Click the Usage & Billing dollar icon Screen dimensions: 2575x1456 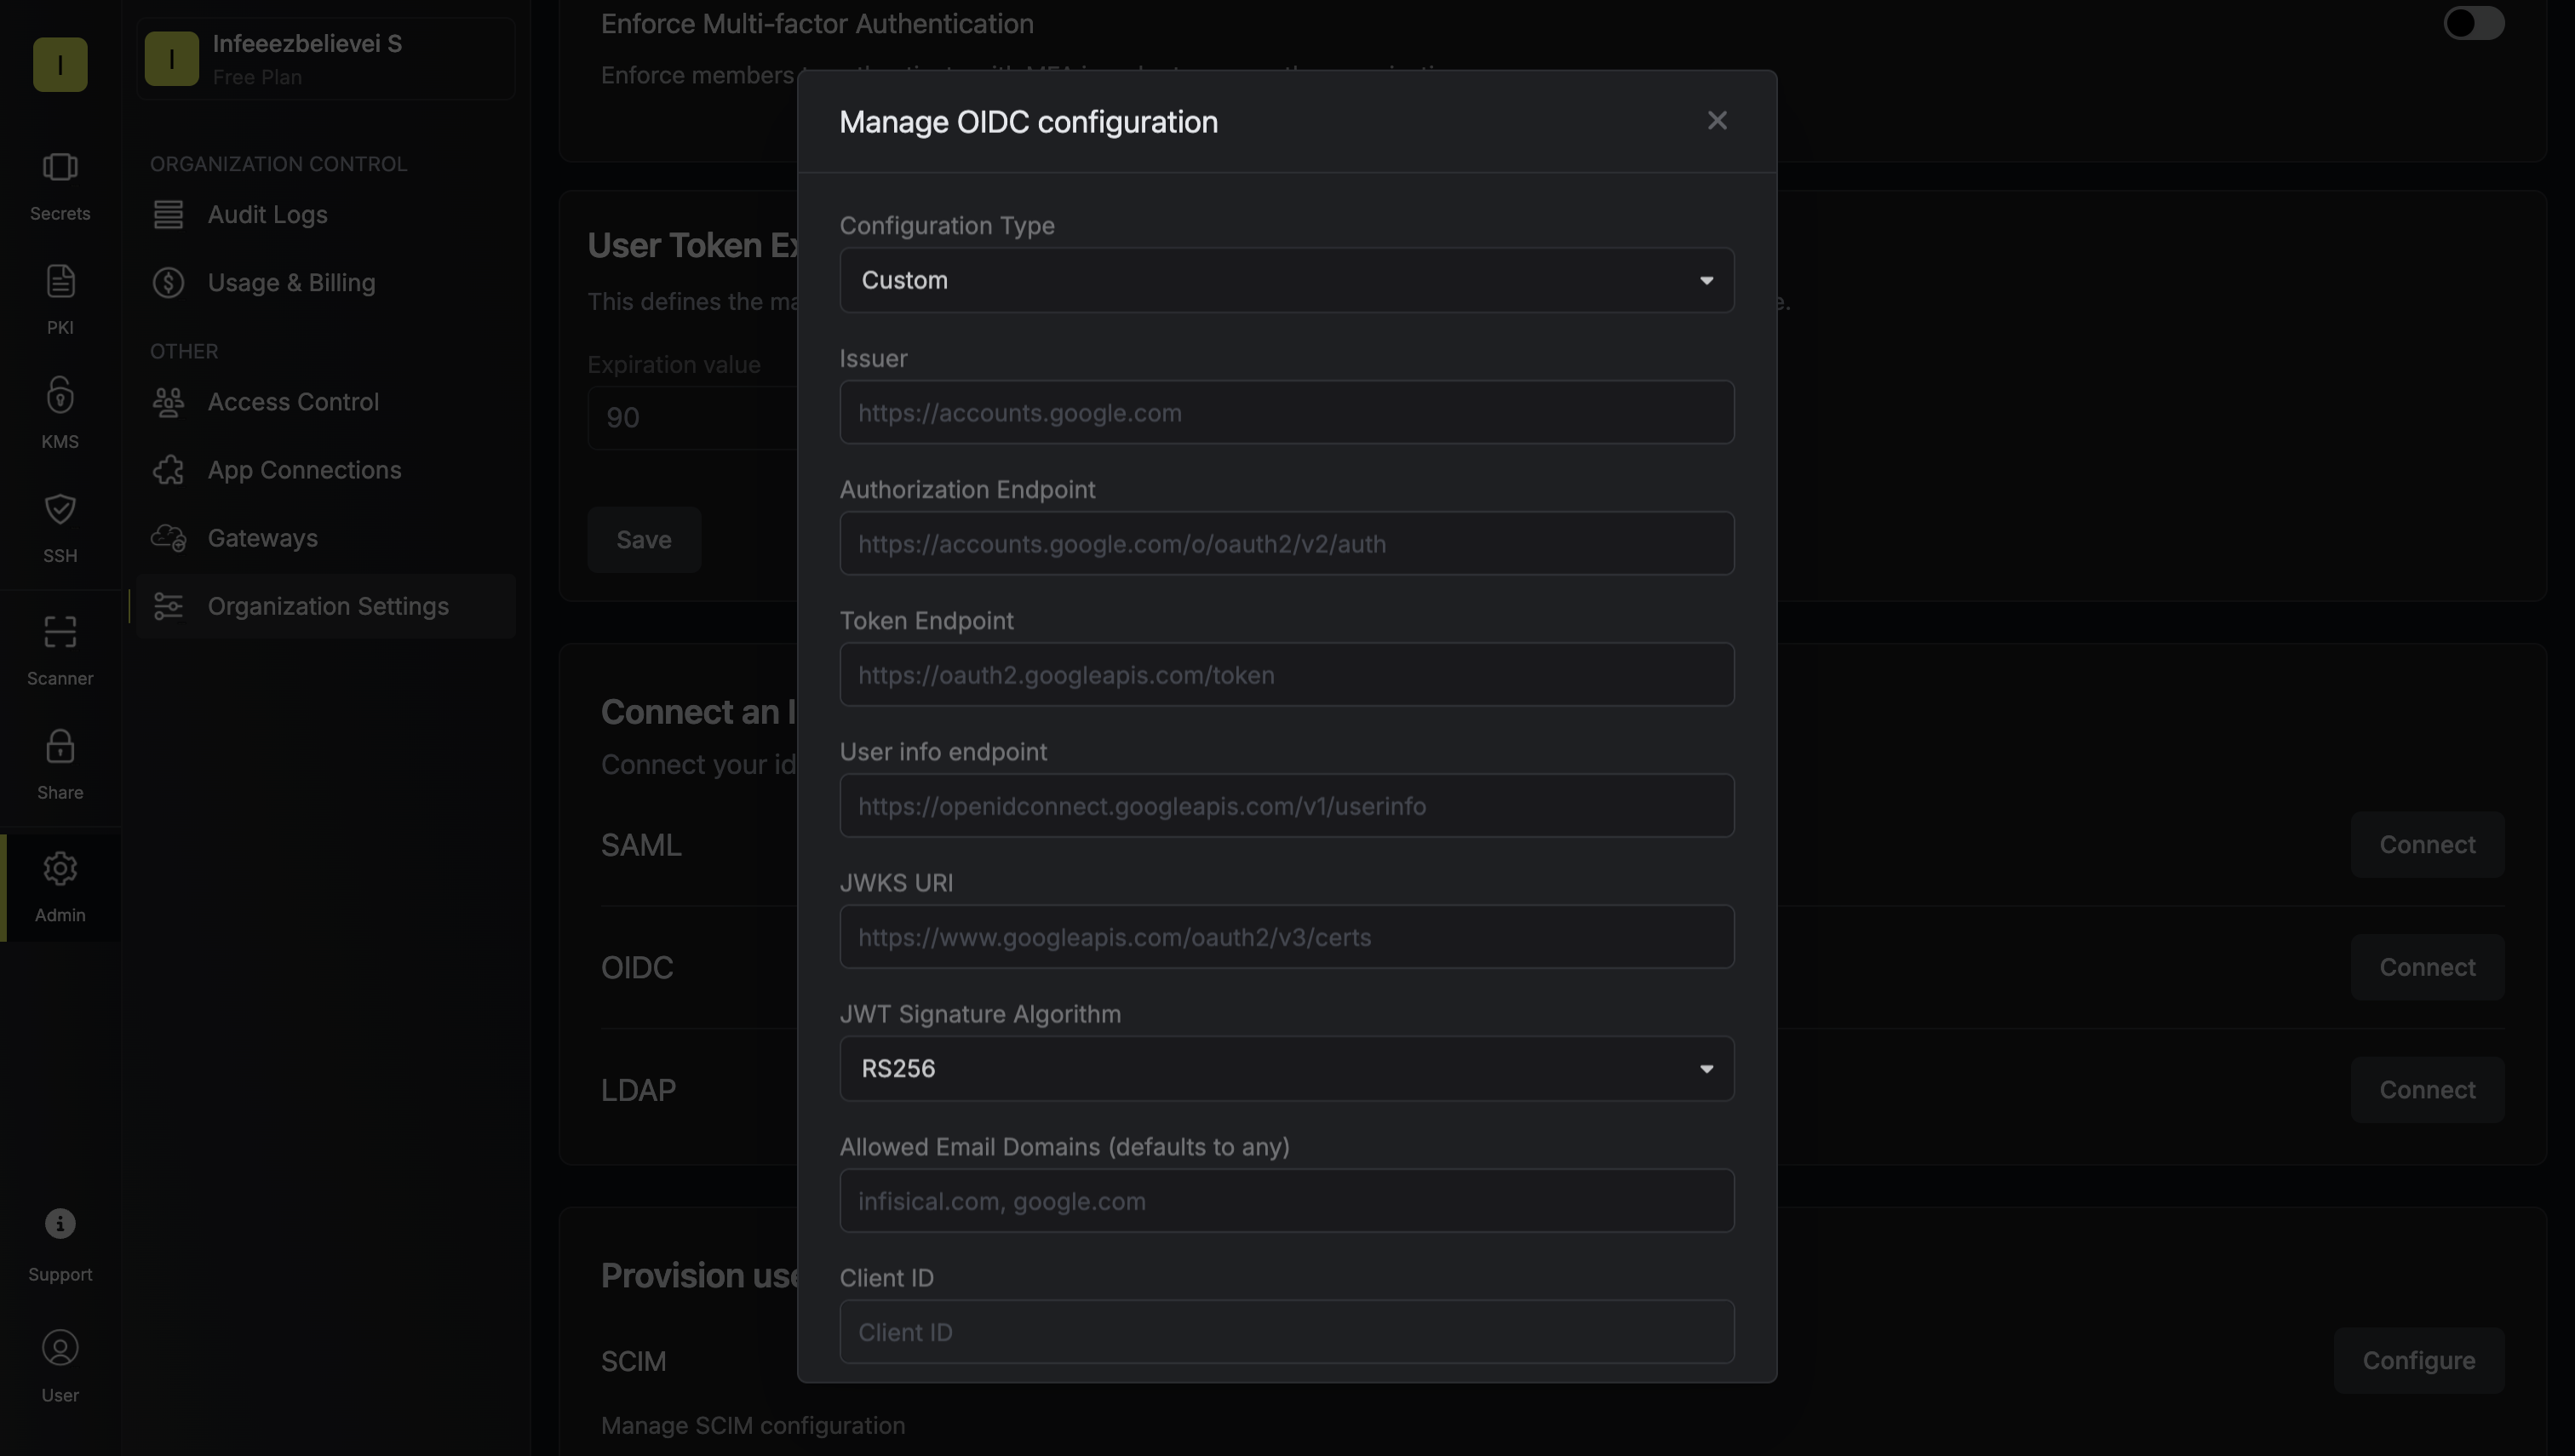[168, 283]
